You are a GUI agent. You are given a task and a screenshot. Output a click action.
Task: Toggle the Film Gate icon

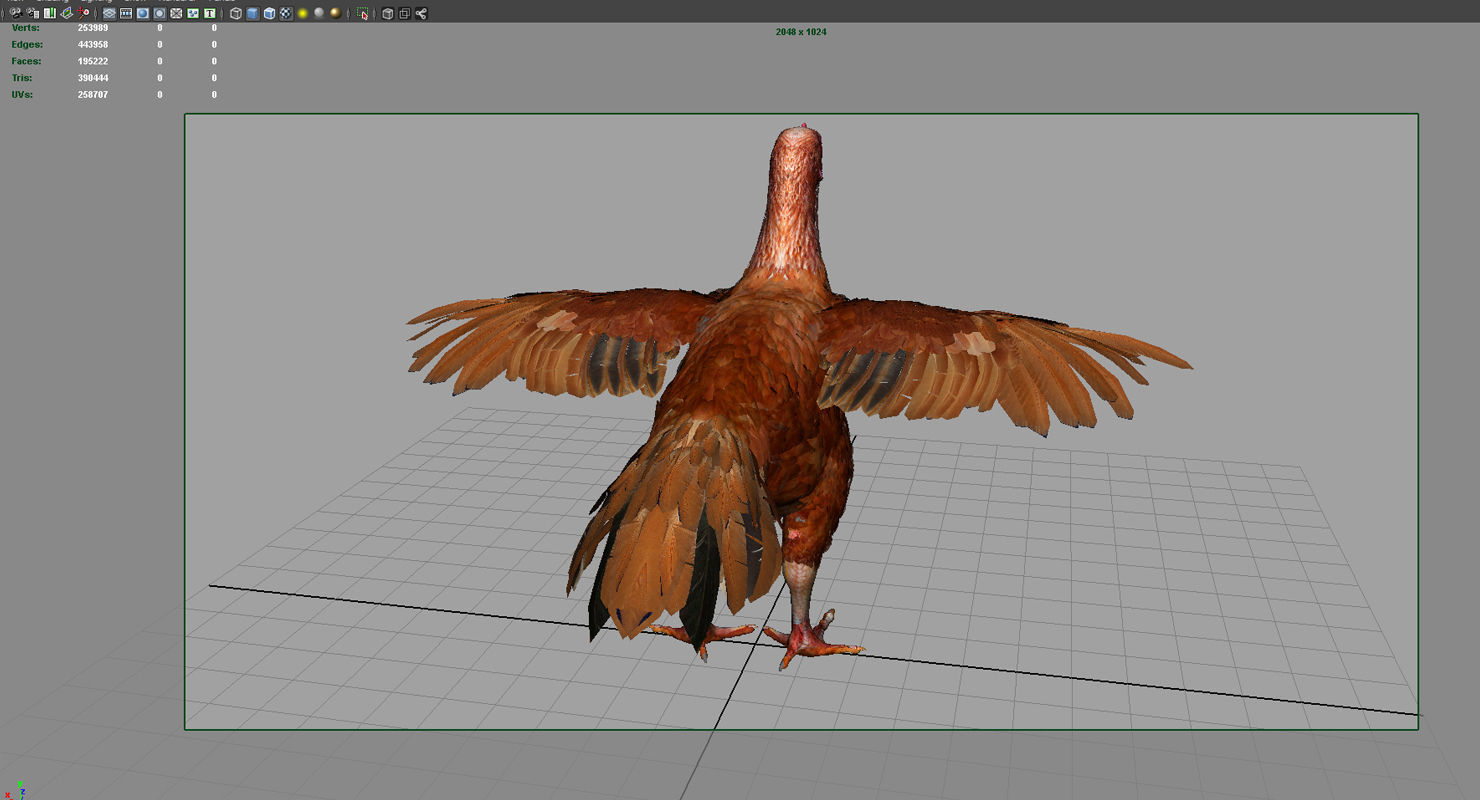coord(126,13)
